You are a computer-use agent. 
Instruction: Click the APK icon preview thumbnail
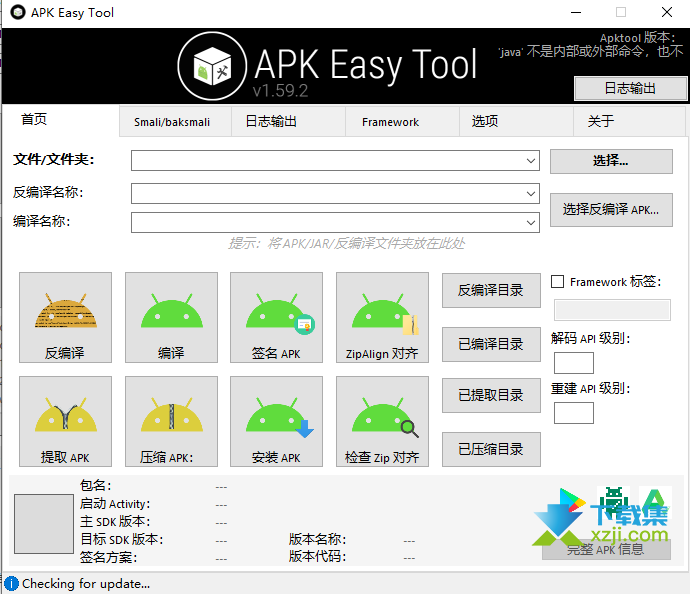point(44,524)
